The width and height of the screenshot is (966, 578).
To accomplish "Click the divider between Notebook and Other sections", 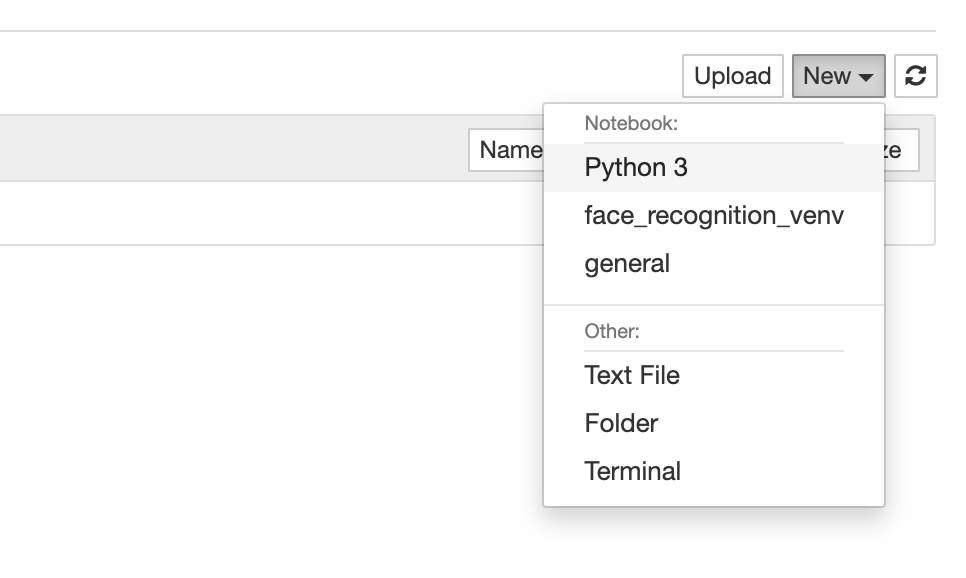I will click(714, 305).
